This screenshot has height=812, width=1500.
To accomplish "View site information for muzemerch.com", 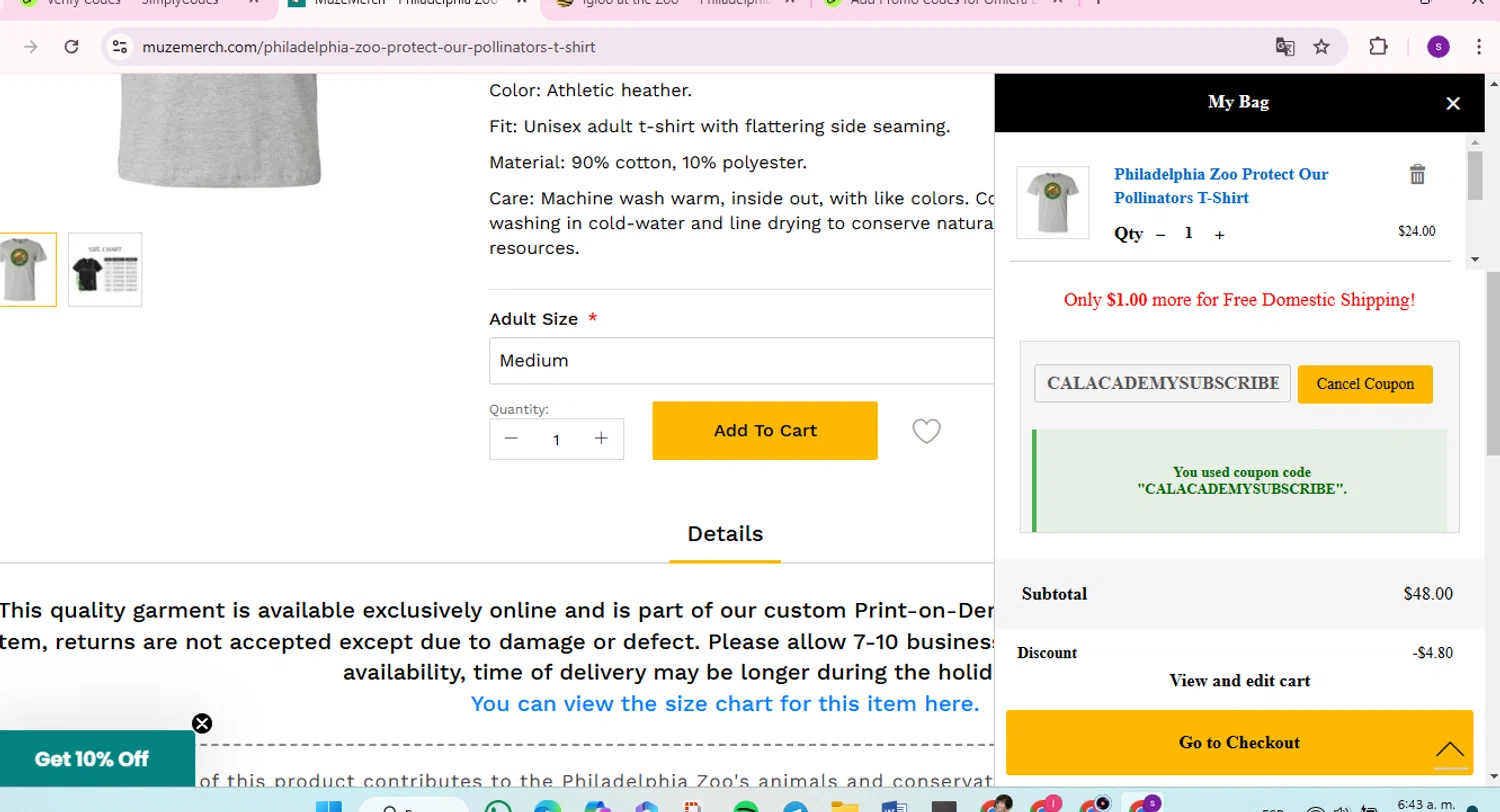I will (120, 47).
